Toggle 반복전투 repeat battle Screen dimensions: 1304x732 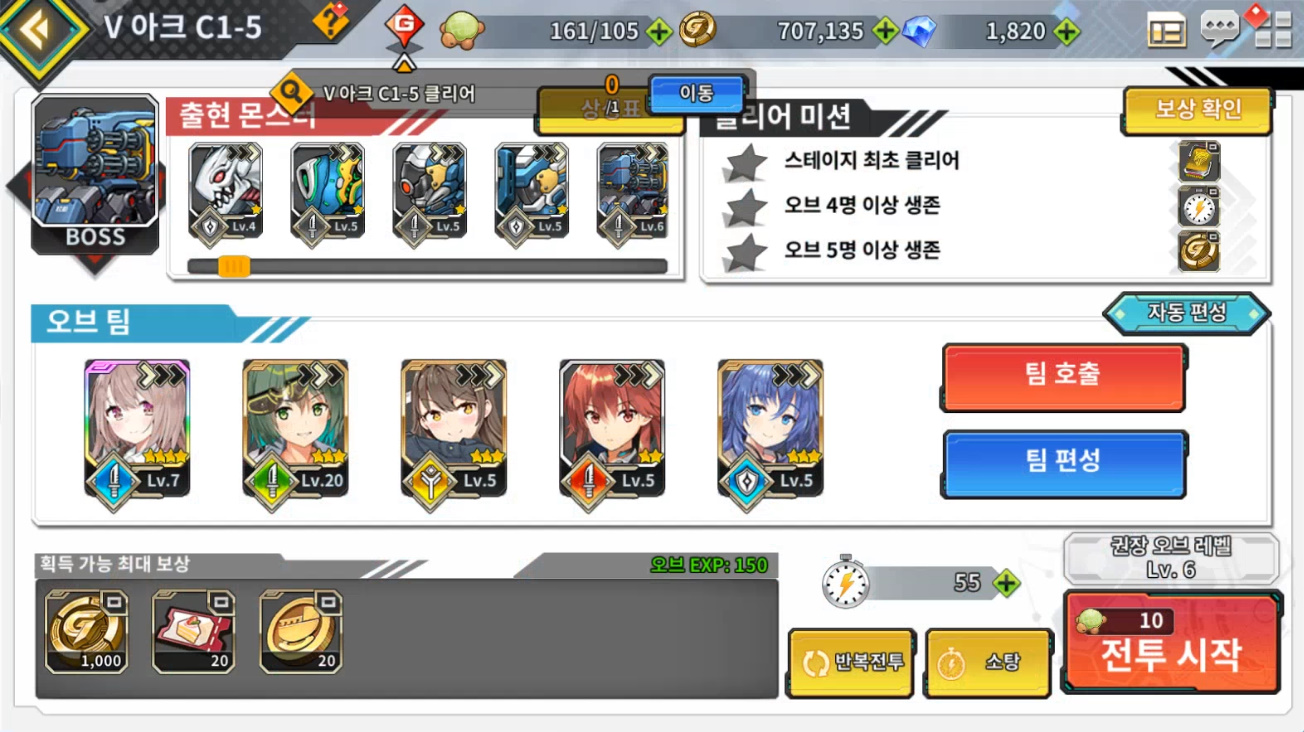(852, 663)
